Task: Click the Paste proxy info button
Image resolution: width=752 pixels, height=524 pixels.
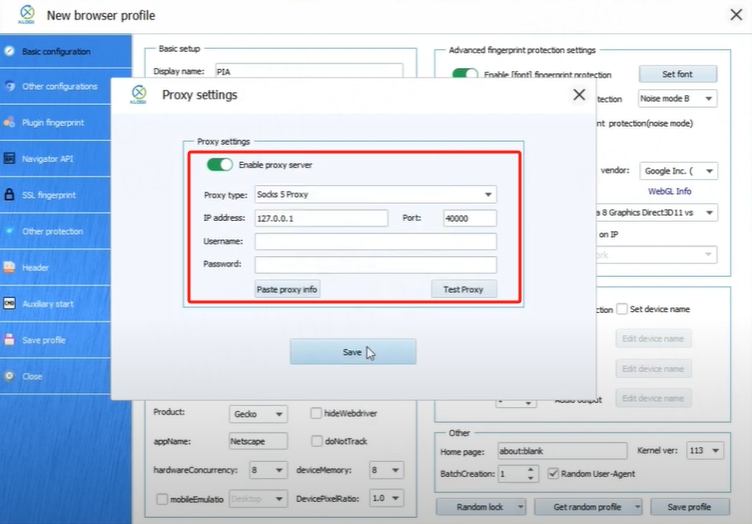Action: [287, 289]
